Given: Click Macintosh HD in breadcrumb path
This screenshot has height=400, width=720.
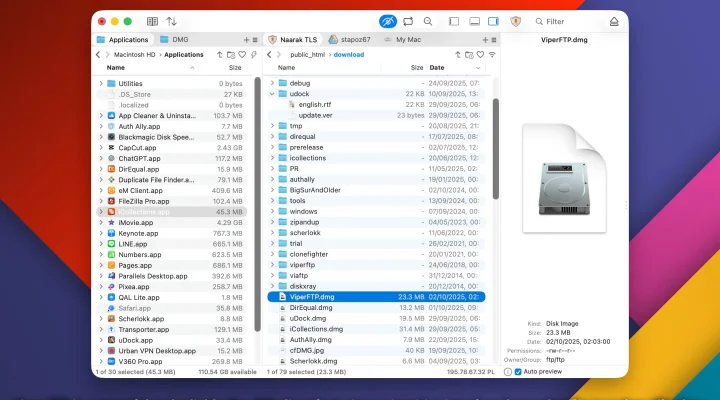Looking at the screenshot, I should (x=135, y=55).
